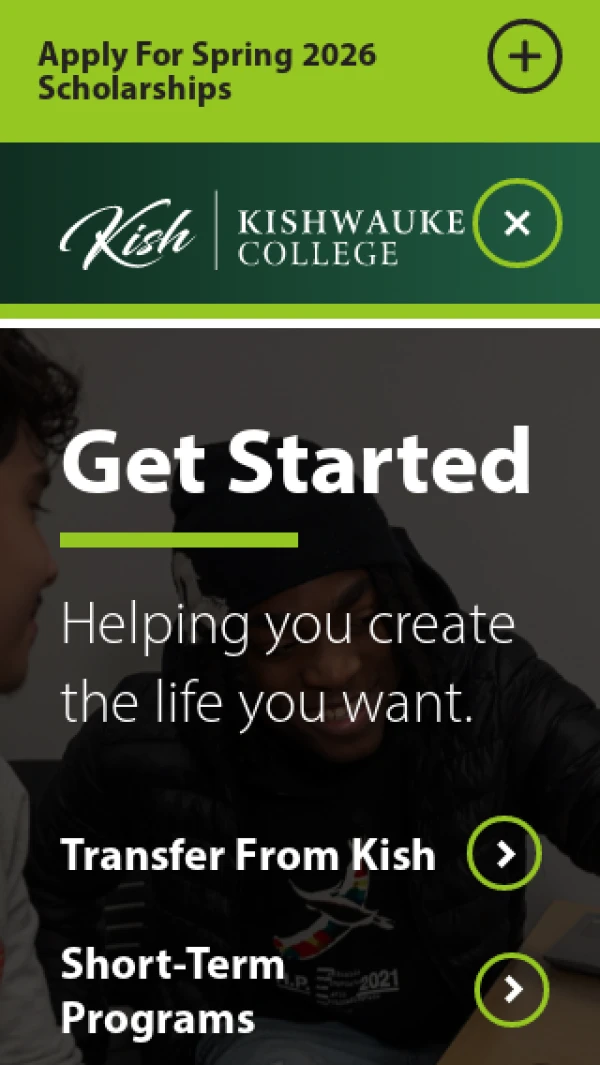Image resolution: width=600 pixels, height=1065 pixels.
Task: Click the vertical divider in the college logo
Action: click(217, 230)
